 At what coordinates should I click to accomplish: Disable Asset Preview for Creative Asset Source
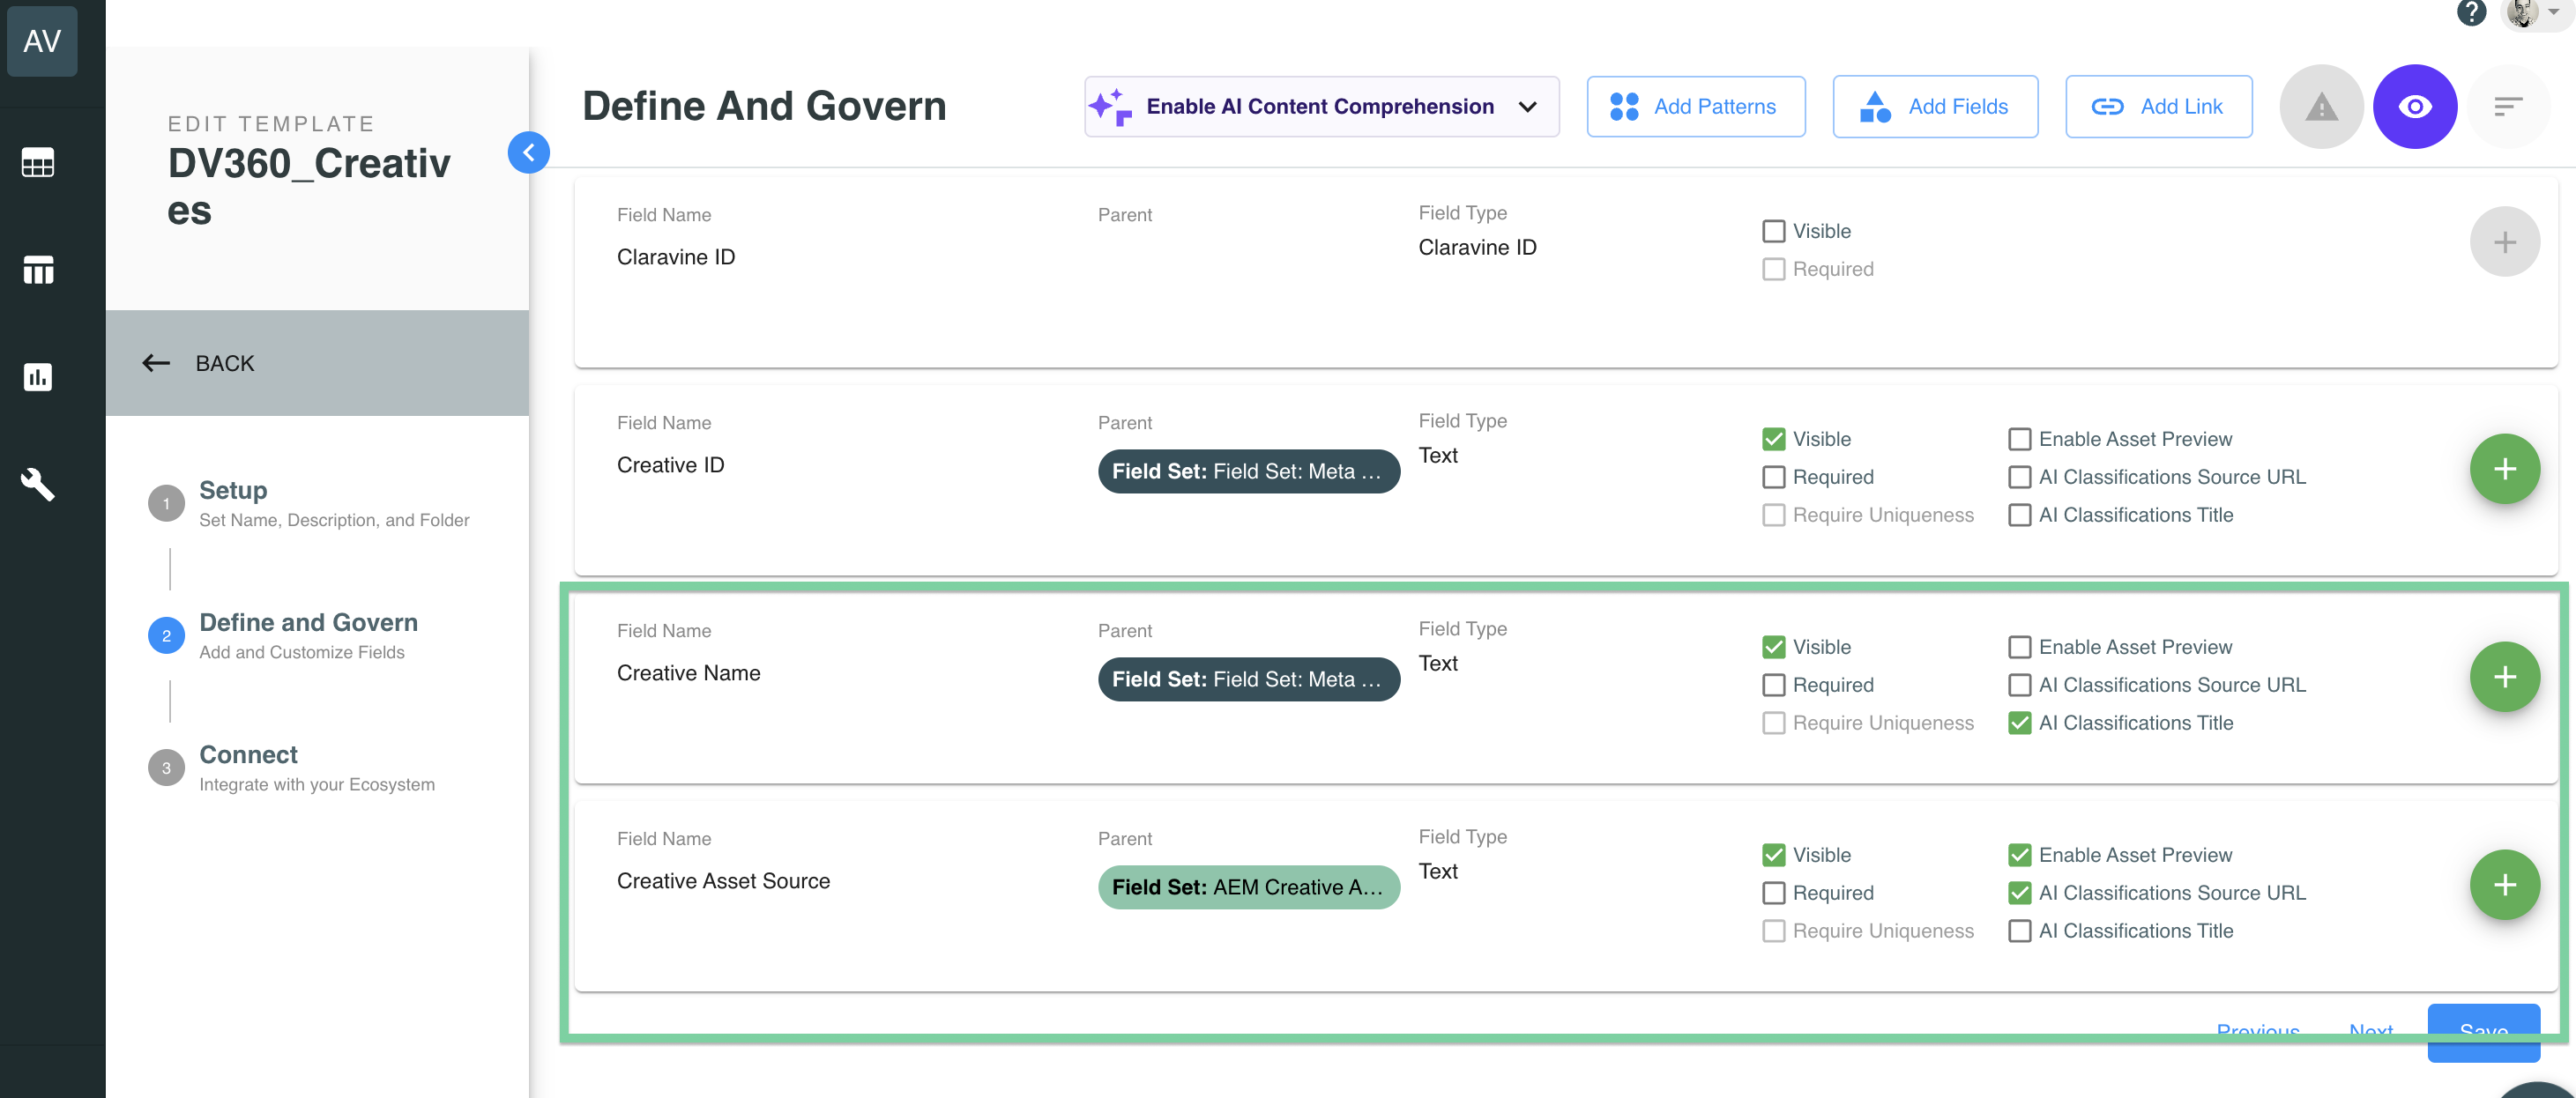point(2019,855)
